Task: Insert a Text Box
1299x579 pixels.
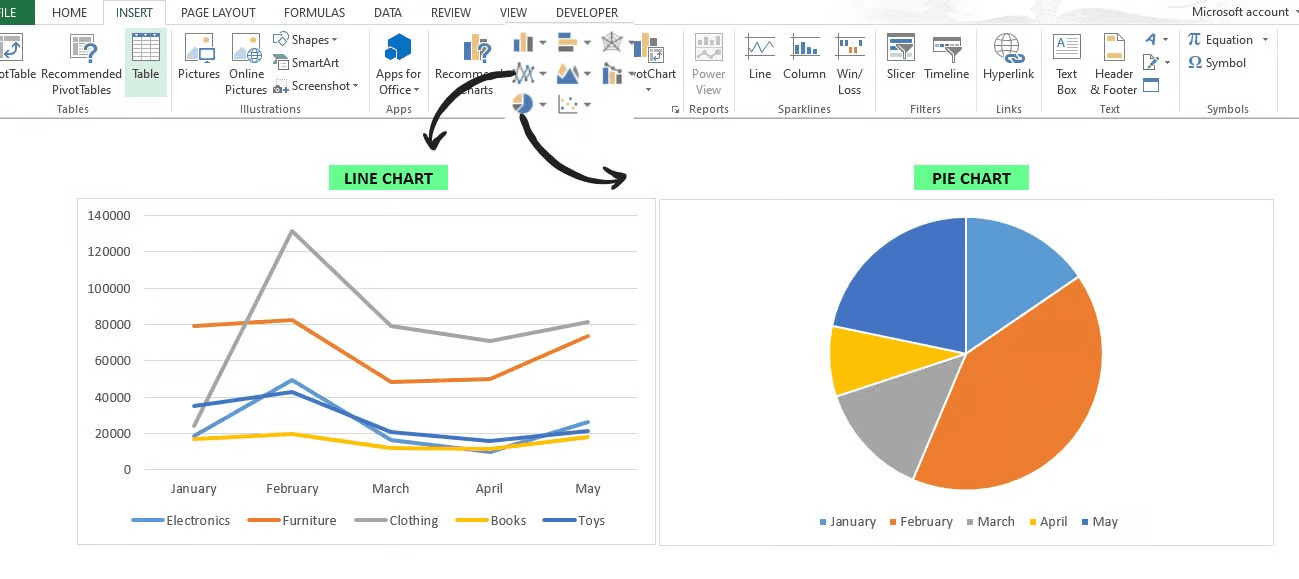Action: [1065, 62]
